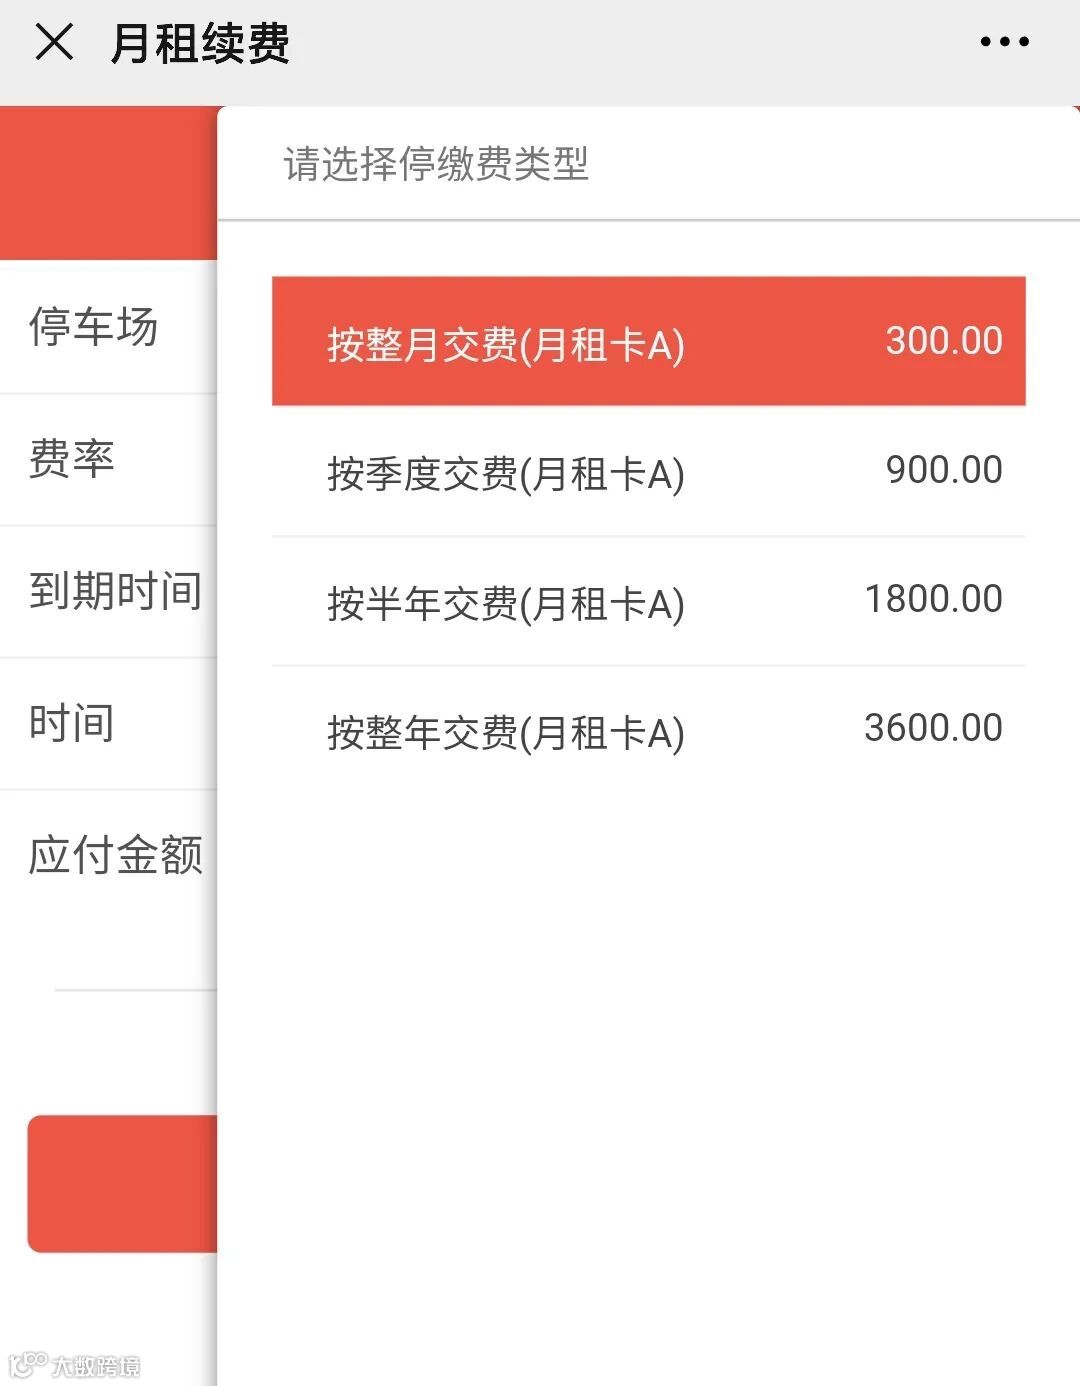
Task: Click the red banner behind the panel
Action: [108, 183]
